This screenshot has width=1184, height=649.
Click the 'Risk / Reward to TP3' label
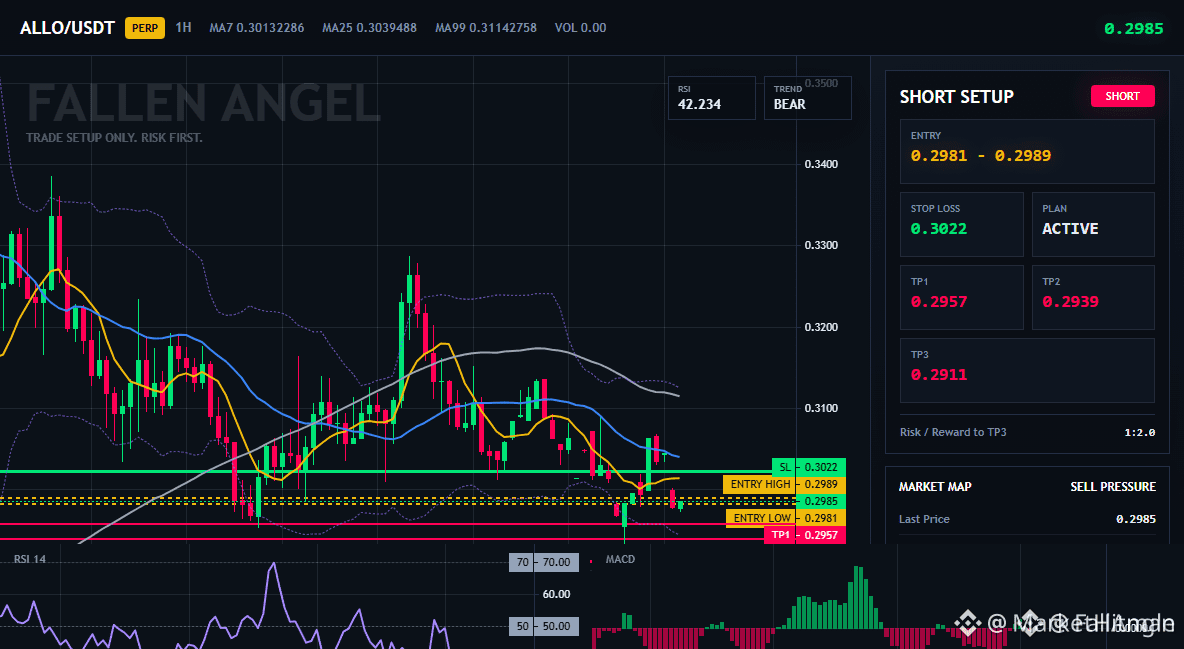953,432
